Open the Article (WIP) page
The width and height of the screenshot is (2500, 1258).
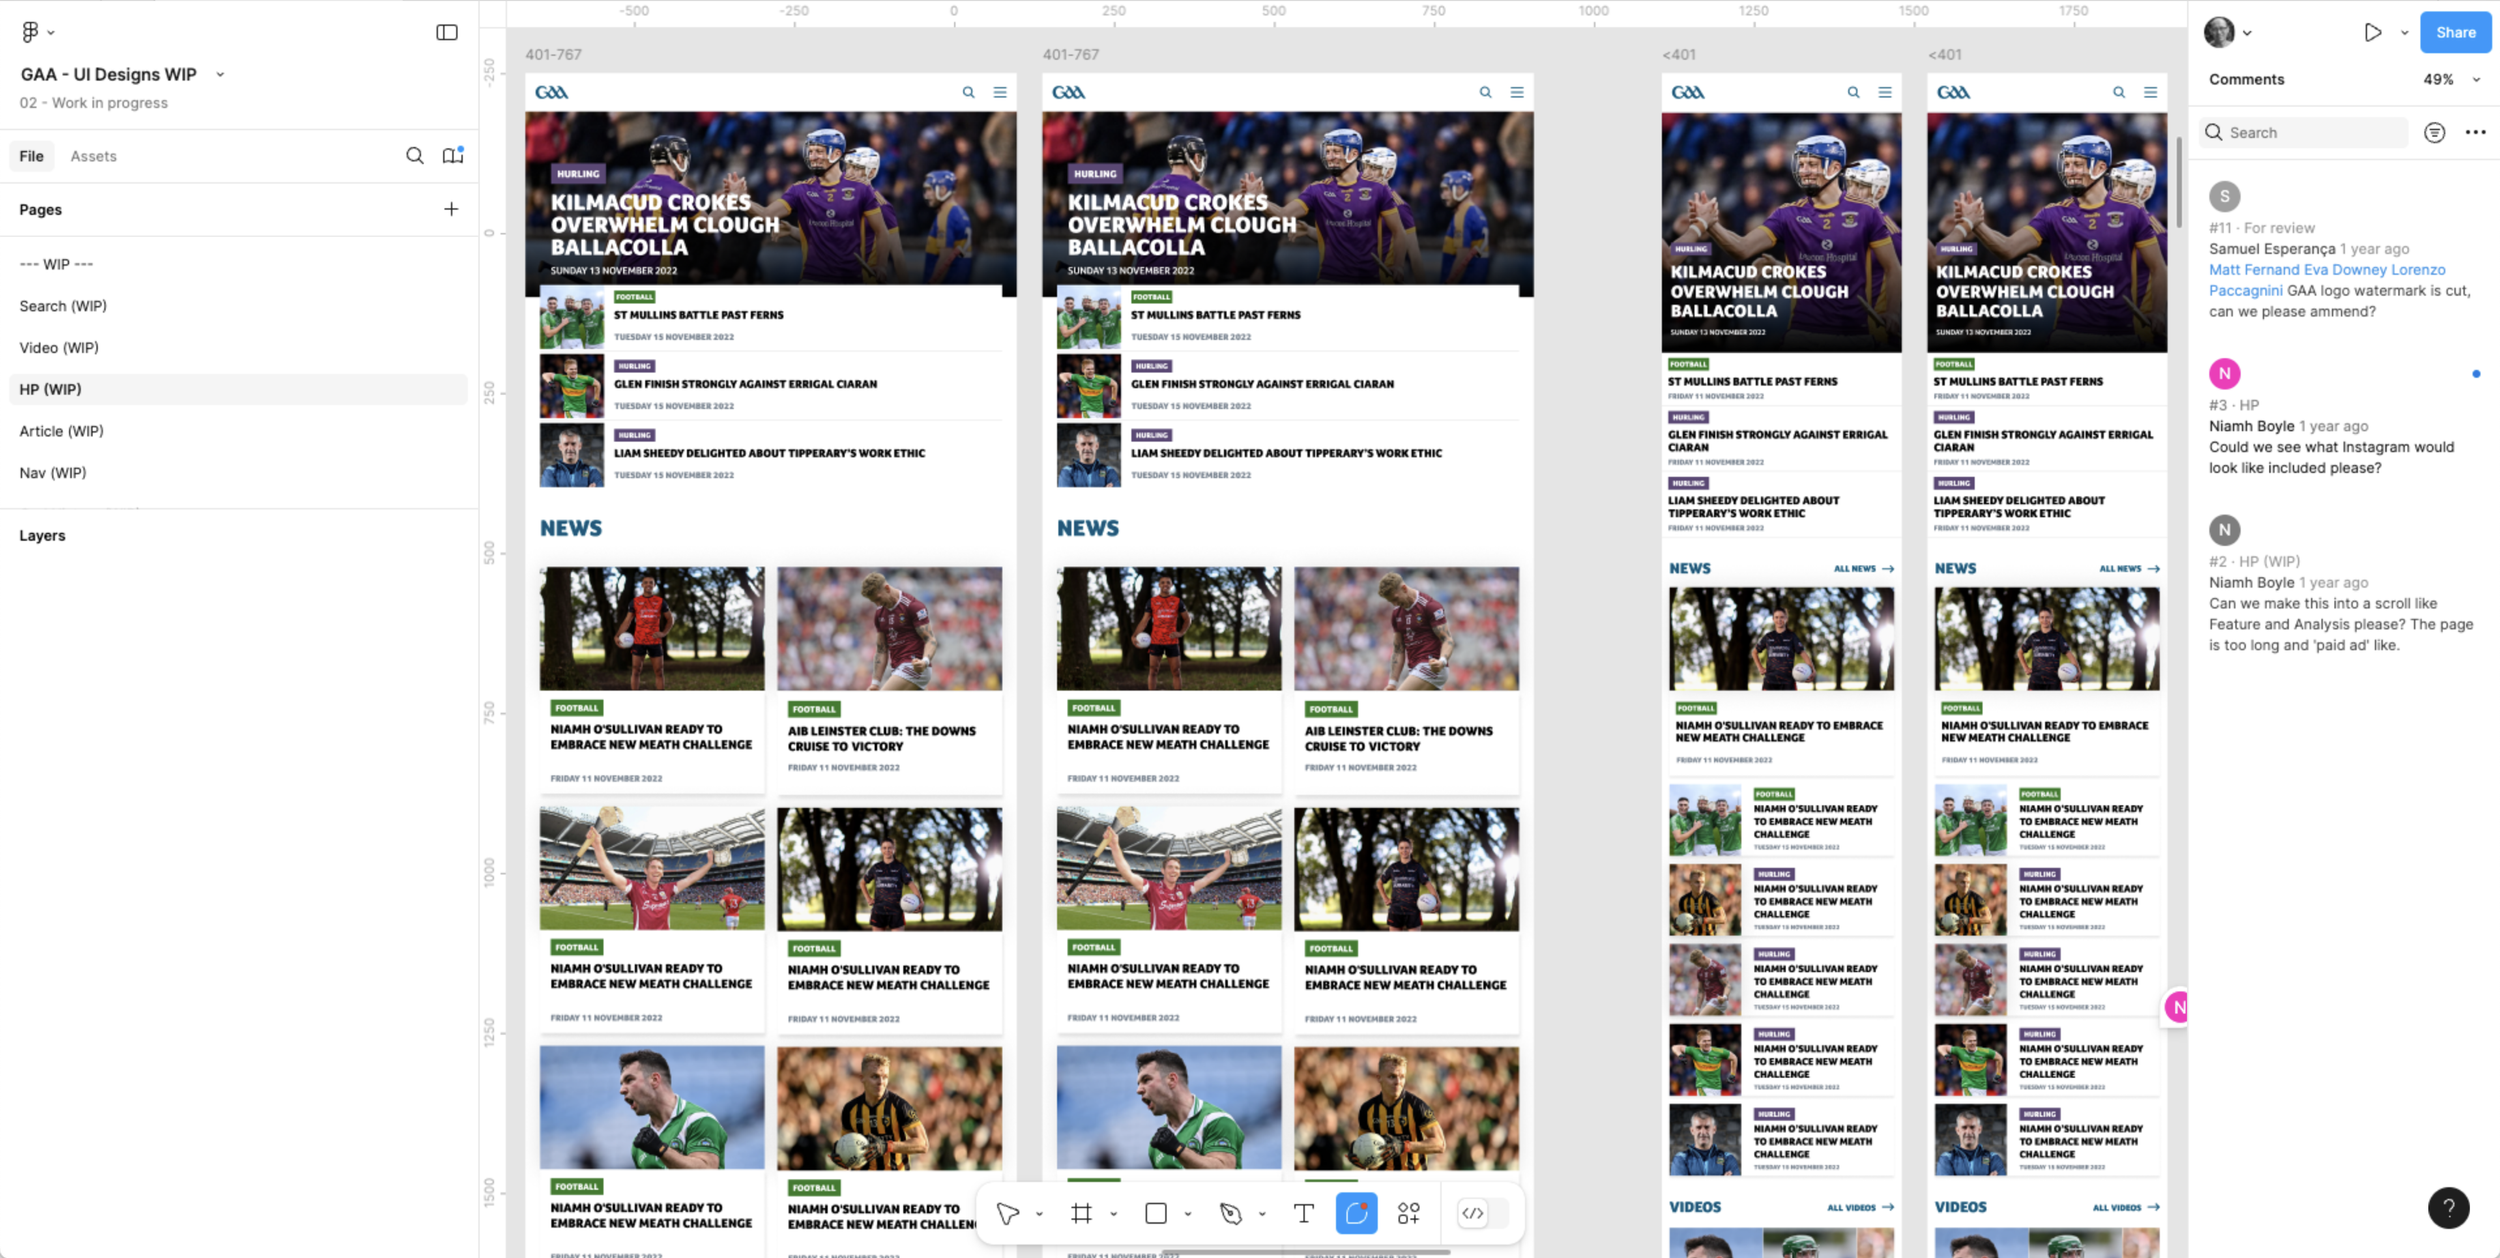[x=61, y=431]
